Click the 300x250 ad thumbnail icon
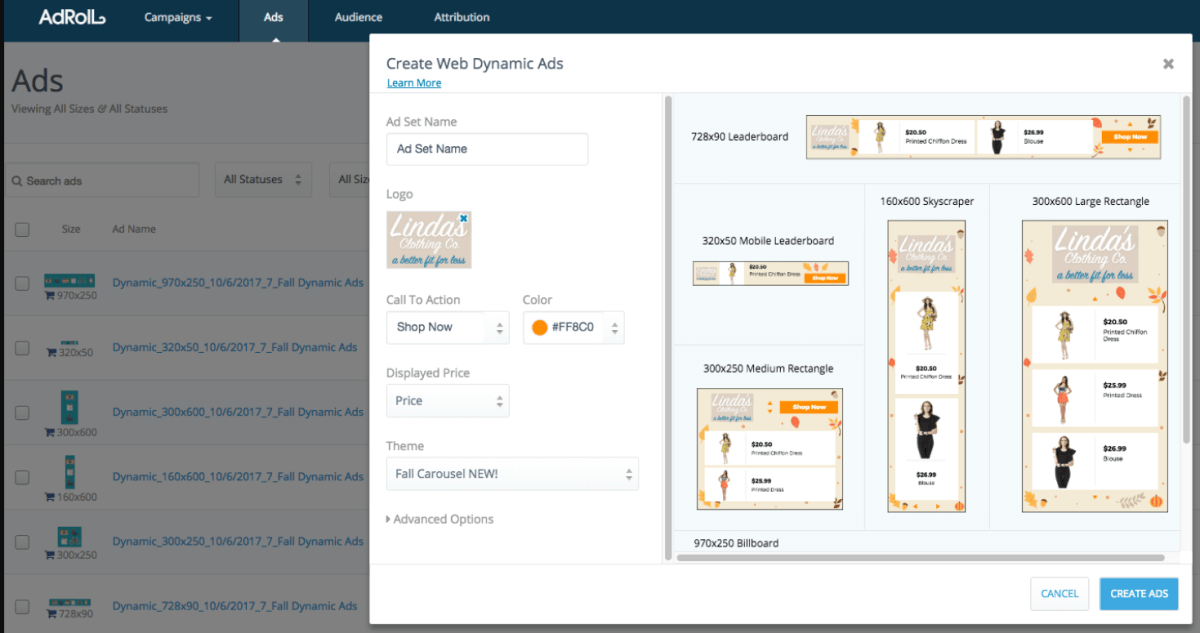This screenshot has width=1200, height=633. [70, 536]
